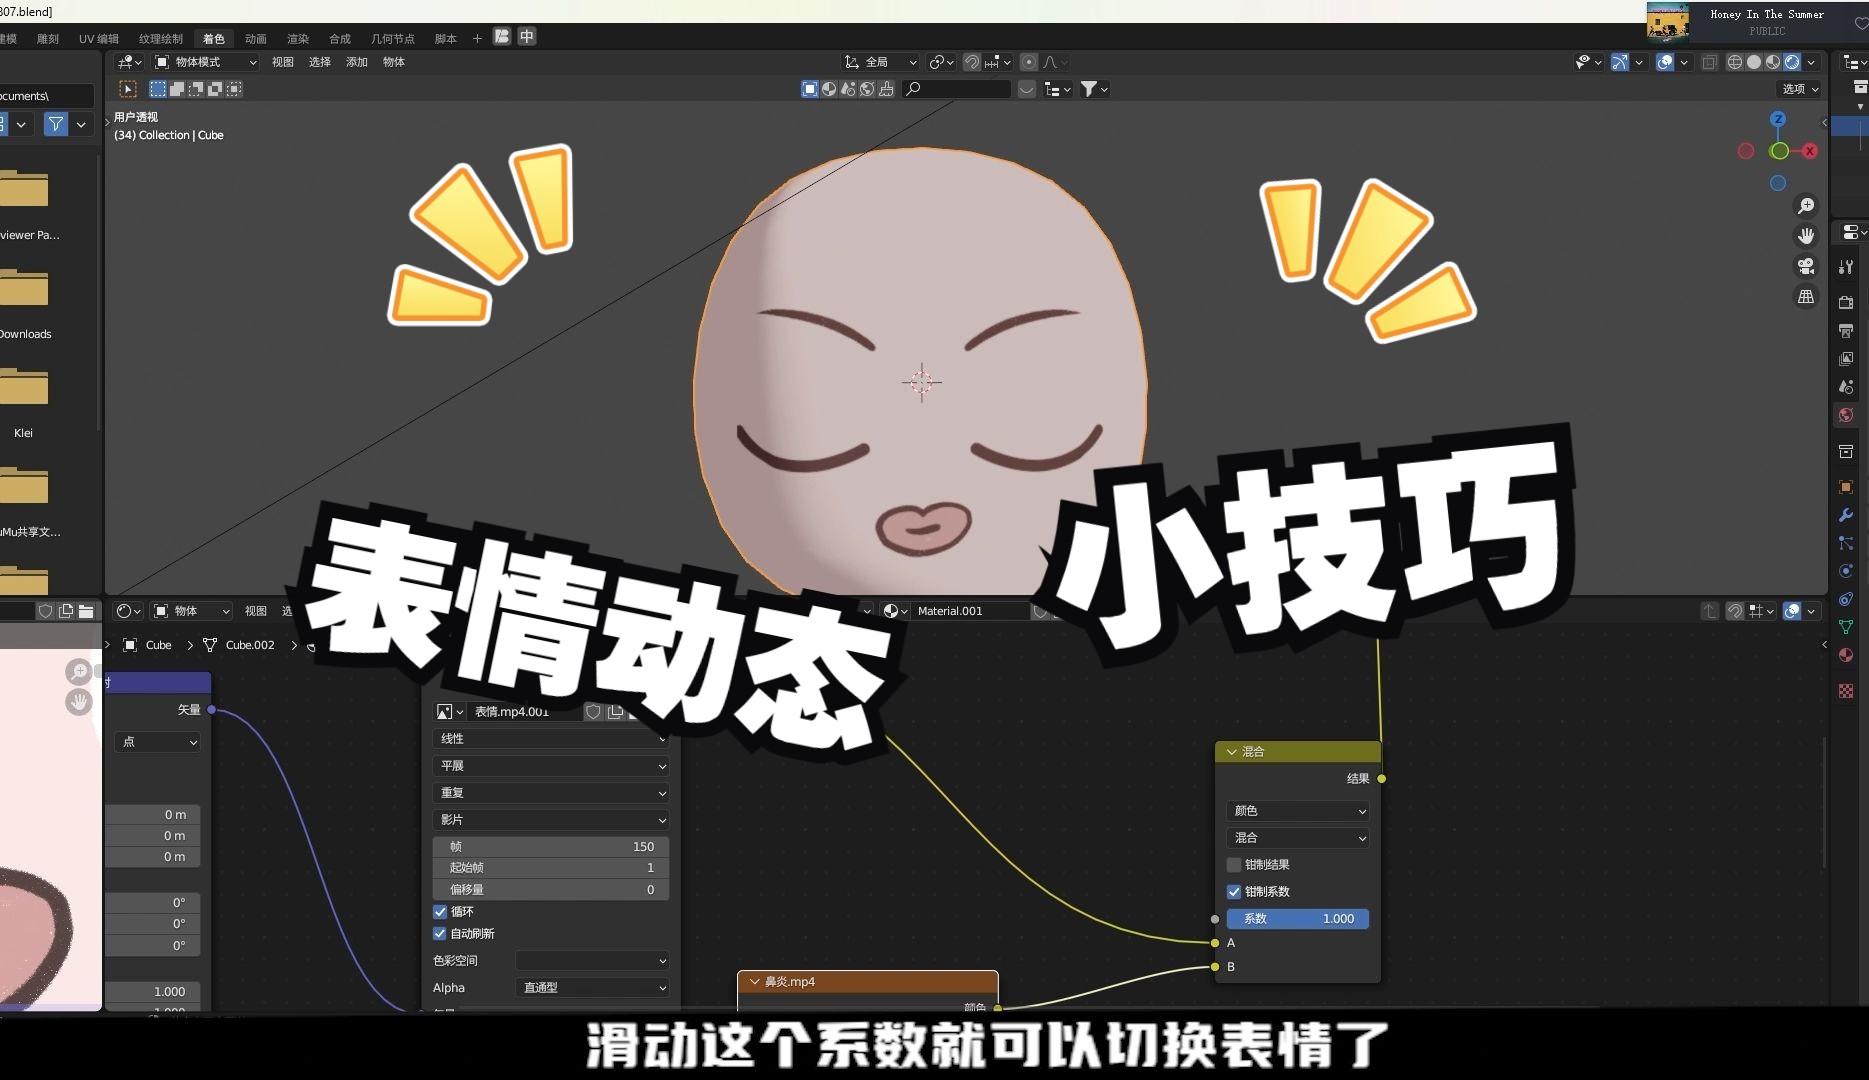This screenshot has width=1869, height=1080.
Task: Disable the 钳制系数 checkbox
Action: point(1234,892)
